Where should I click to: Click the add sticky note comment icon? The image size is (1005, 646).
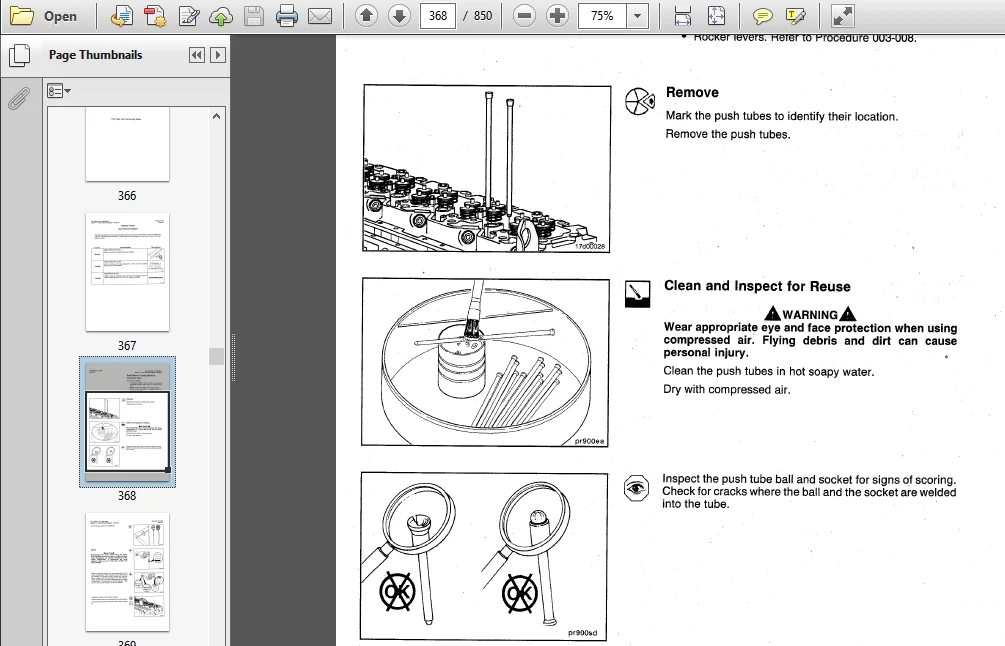[762, 16]
